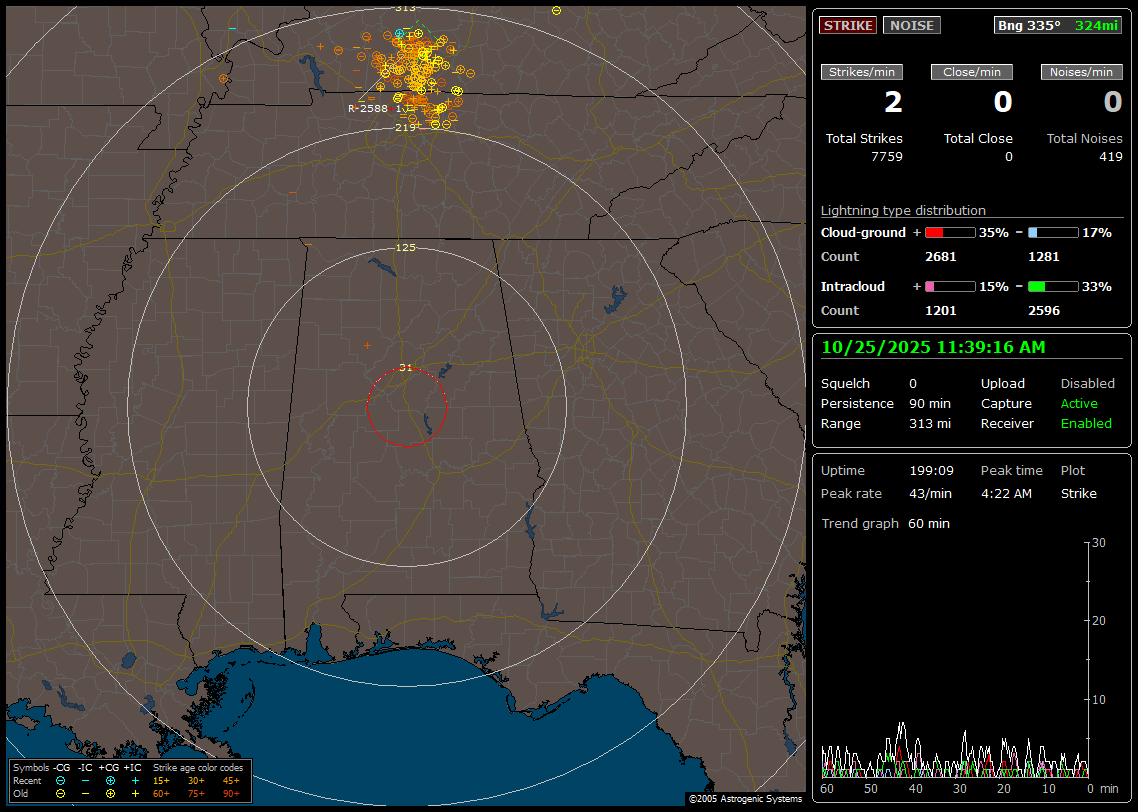Click the green Capture Active status
This screenshot has width=1138, height=812.
pos(1079,404)
